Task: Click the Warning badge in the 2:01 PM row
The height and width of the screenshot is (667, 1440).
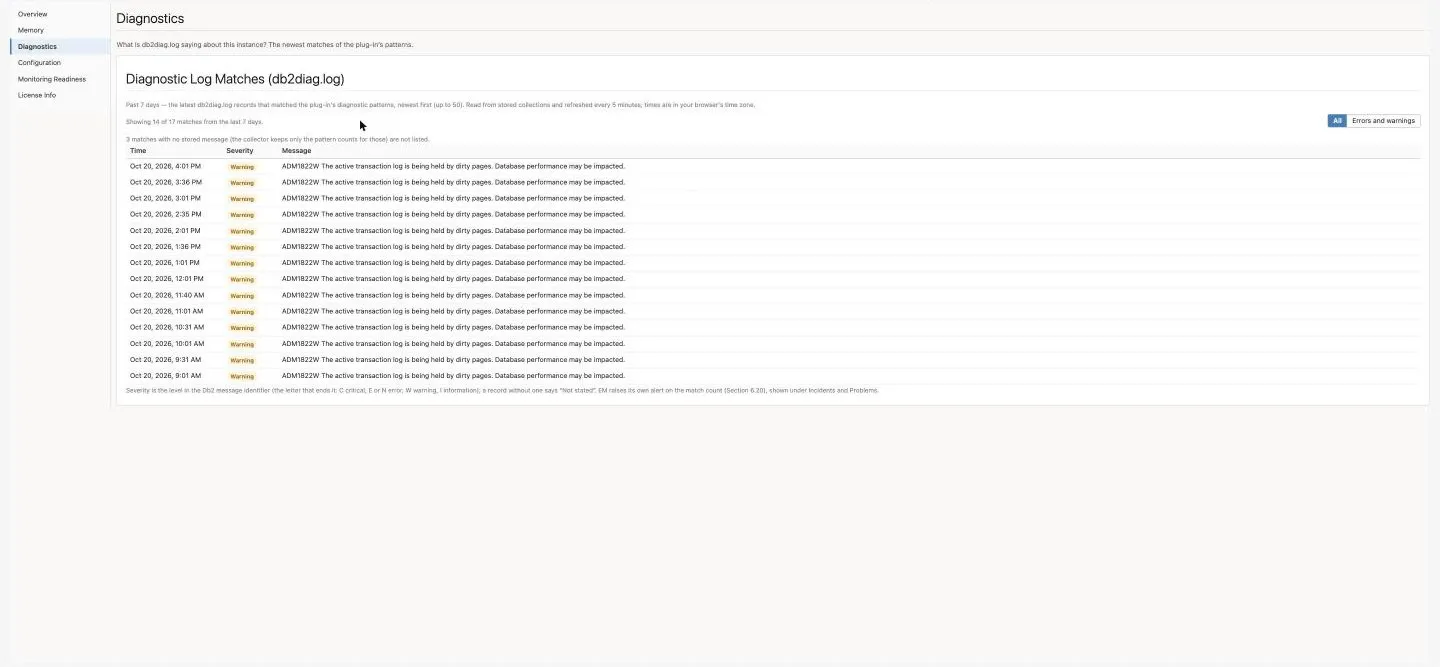Action: click(x=242, y=231)
